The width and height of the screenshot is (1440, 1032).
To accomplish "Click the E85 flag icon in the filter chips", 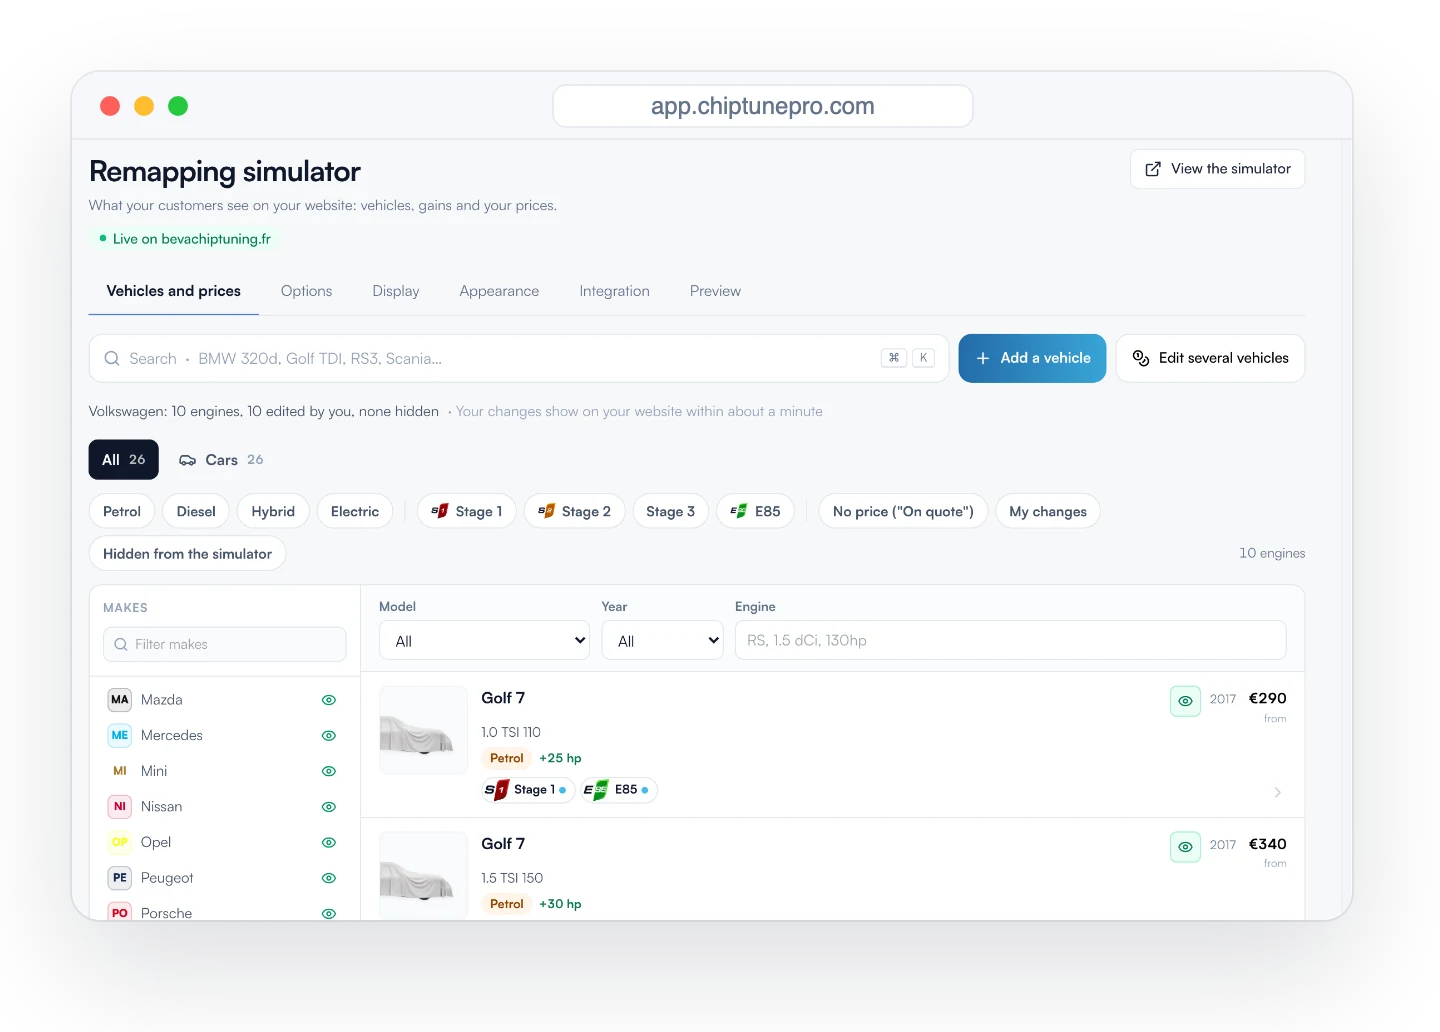I will pos(739,511).
